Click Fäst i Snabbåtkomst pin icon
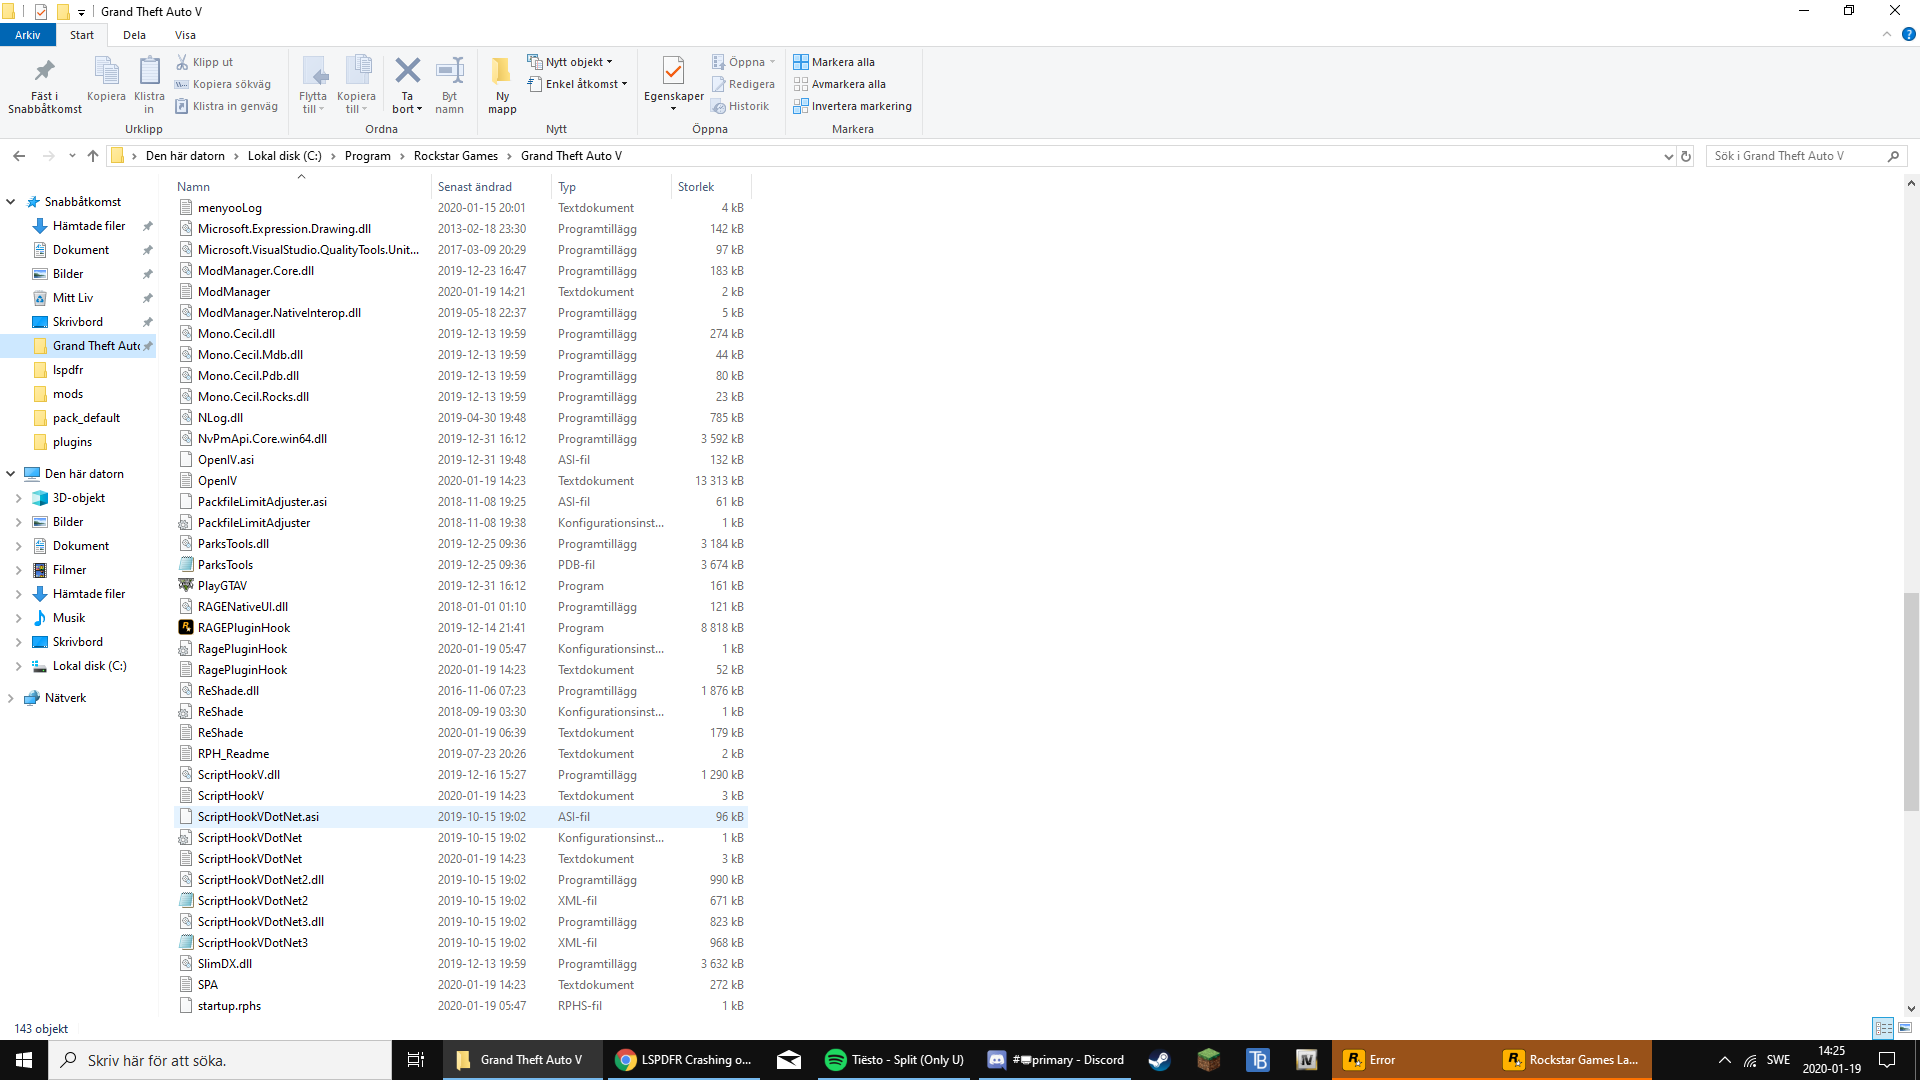Viewport: 1920px width, 1080px height. coord(44,72)
